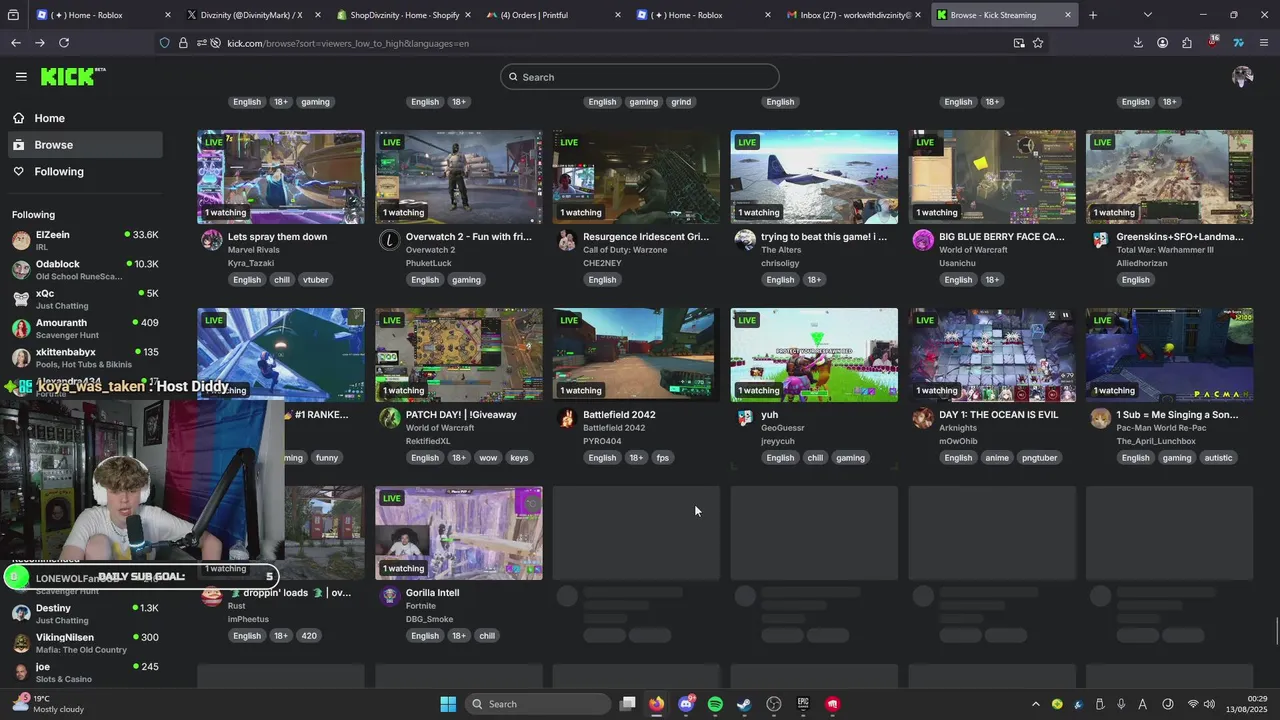The width and height of the screenshot is (1280, 720).
Task: Open the Windows Start menu
Action: (448, 704)
